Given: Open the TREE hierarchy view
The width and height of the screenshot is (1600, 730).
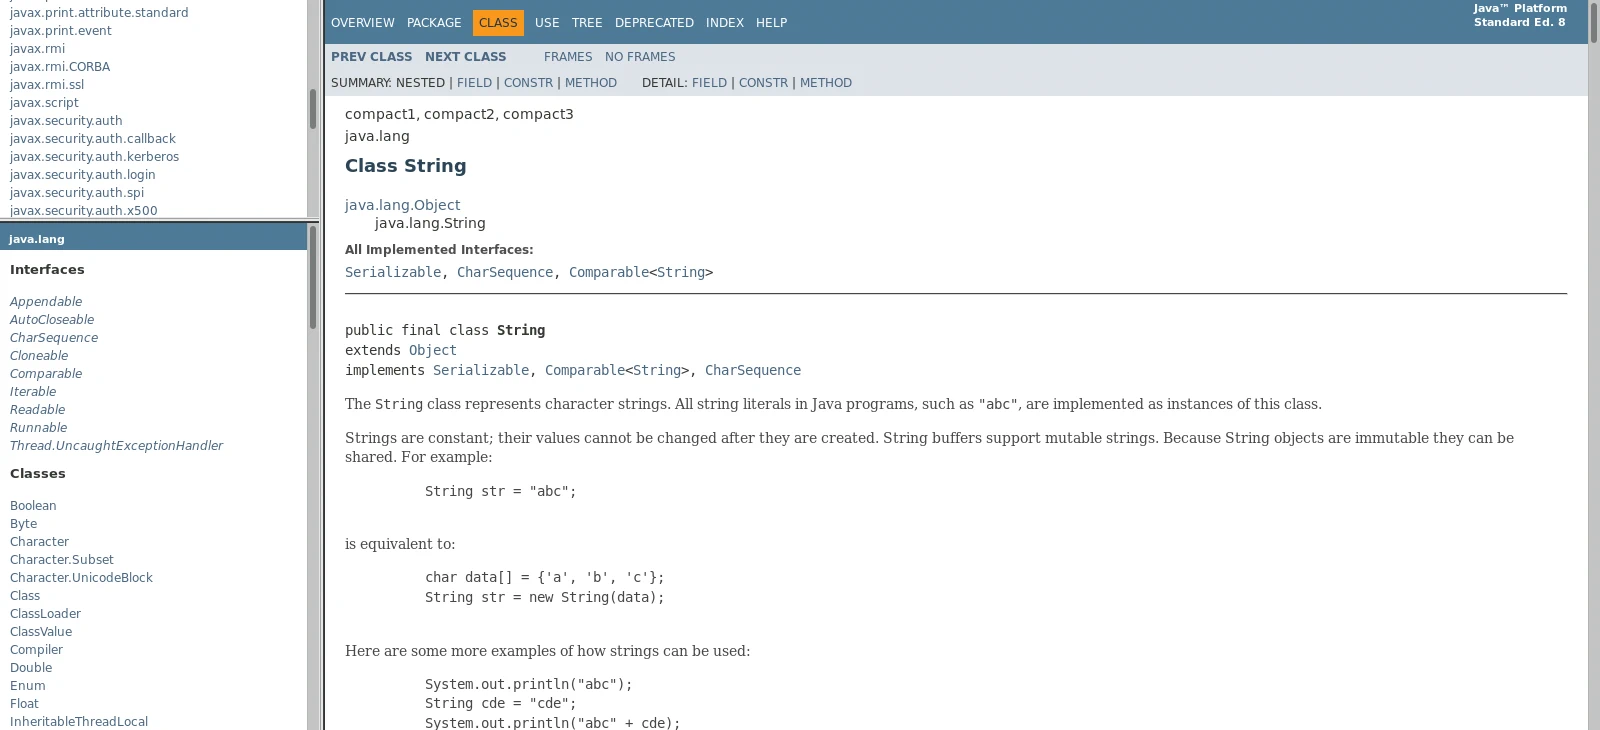Looking at the screenshot, I should click(x=587, y=22).
